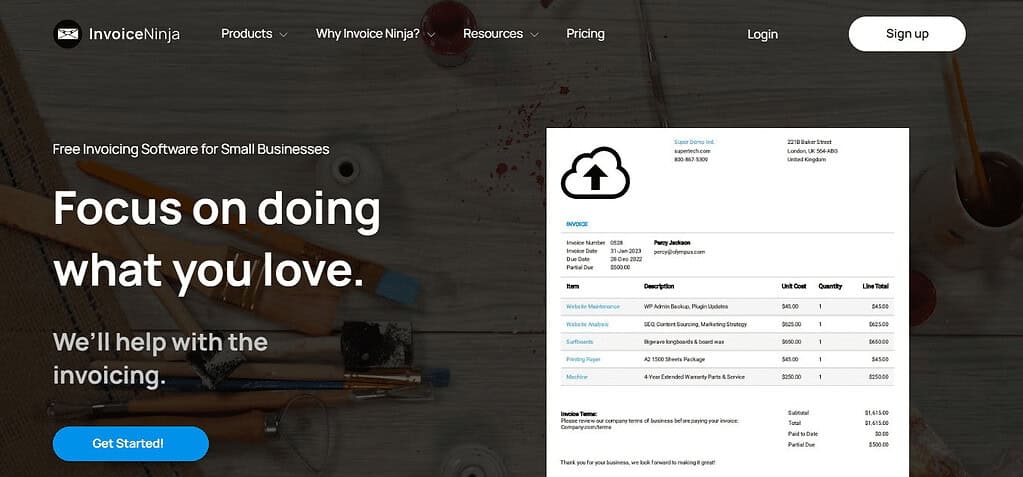Click 'SEO, Content Sourcing, Marketing Strategy' description
The height and width of the screenshot is (477, 1023).
695,324
